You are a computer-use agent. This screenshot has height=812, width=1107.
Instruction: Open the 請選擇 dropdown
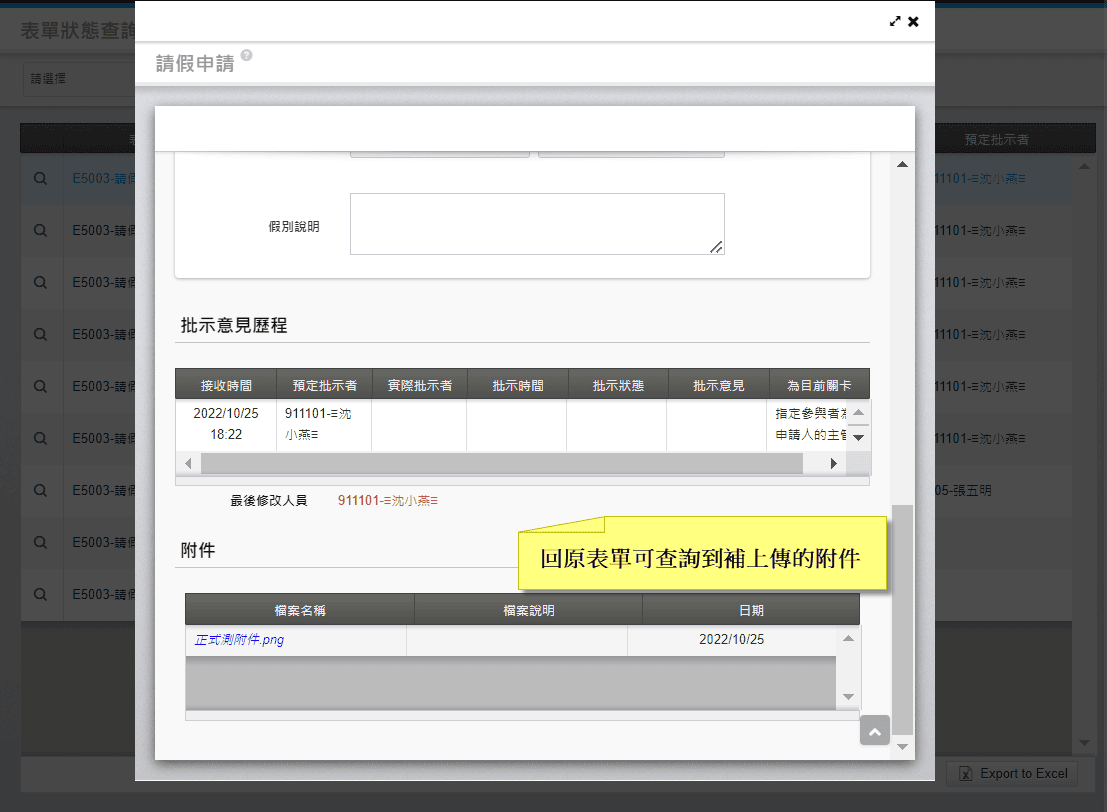click(x=75, y=79)
